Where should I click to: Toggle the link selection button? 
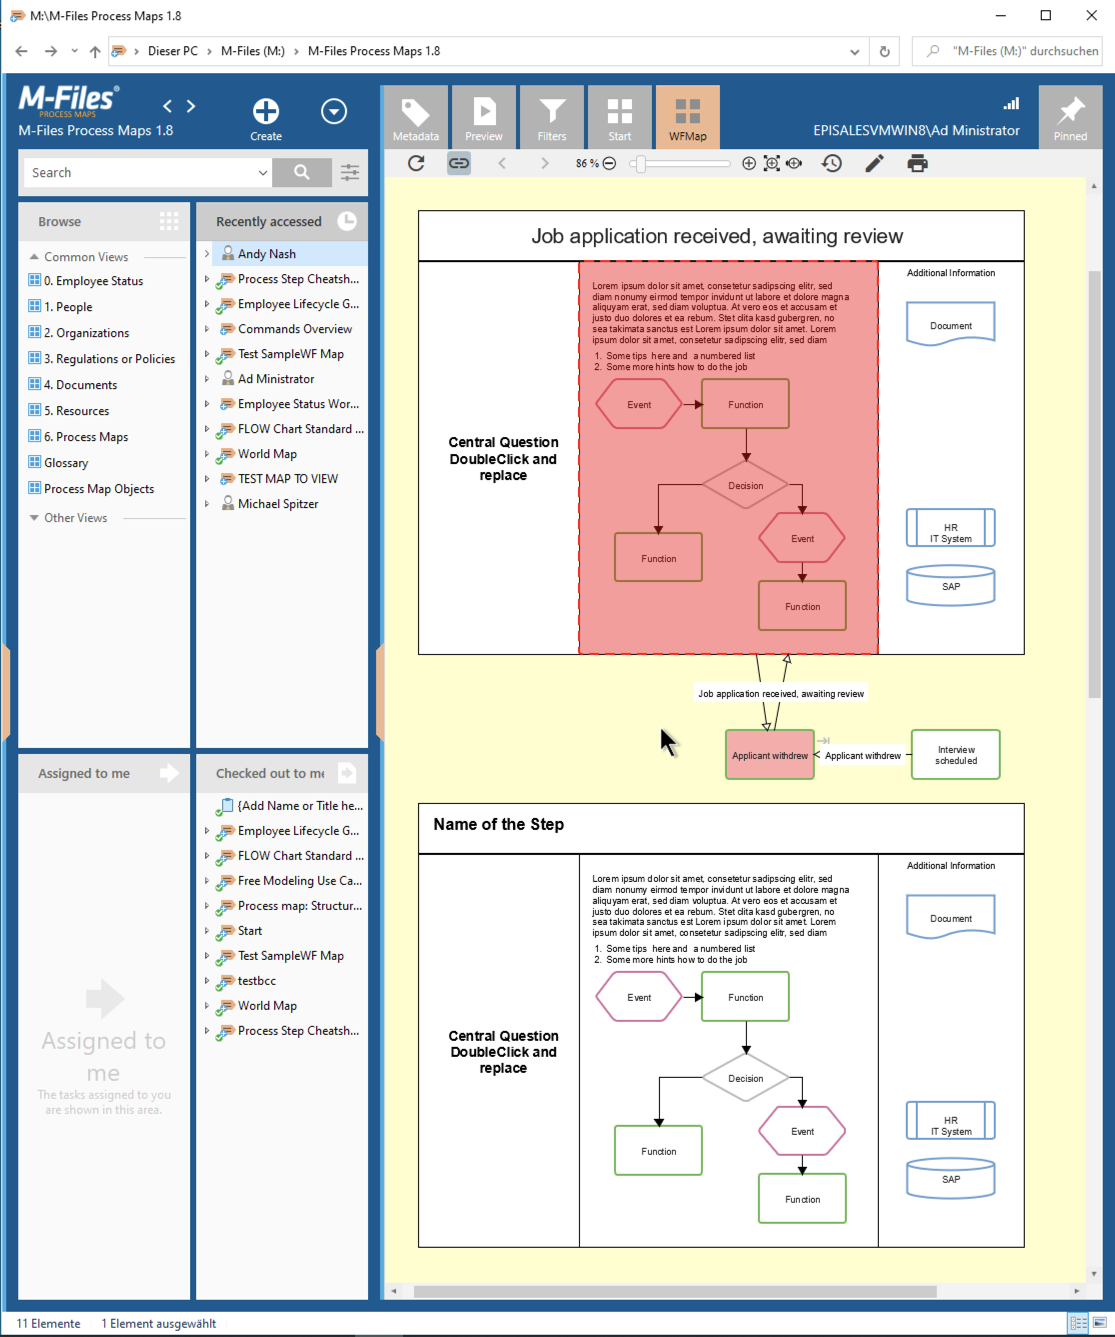pos(459,163)
